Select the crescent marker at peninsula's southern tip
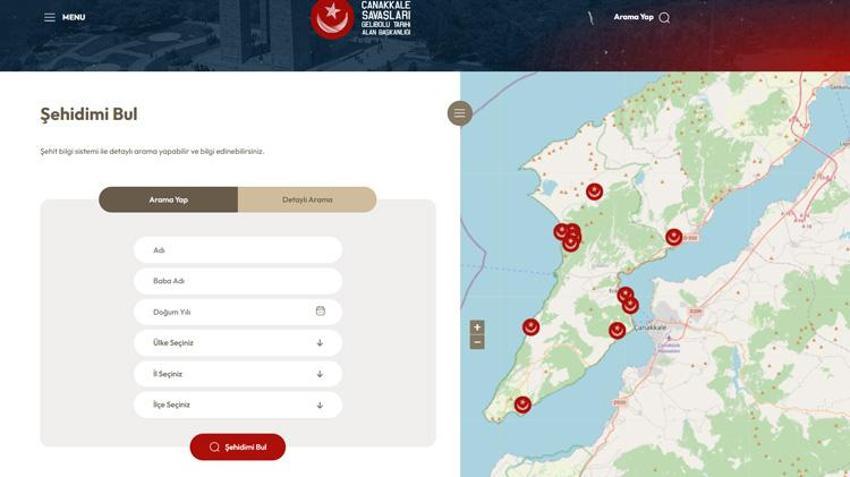 523,404
